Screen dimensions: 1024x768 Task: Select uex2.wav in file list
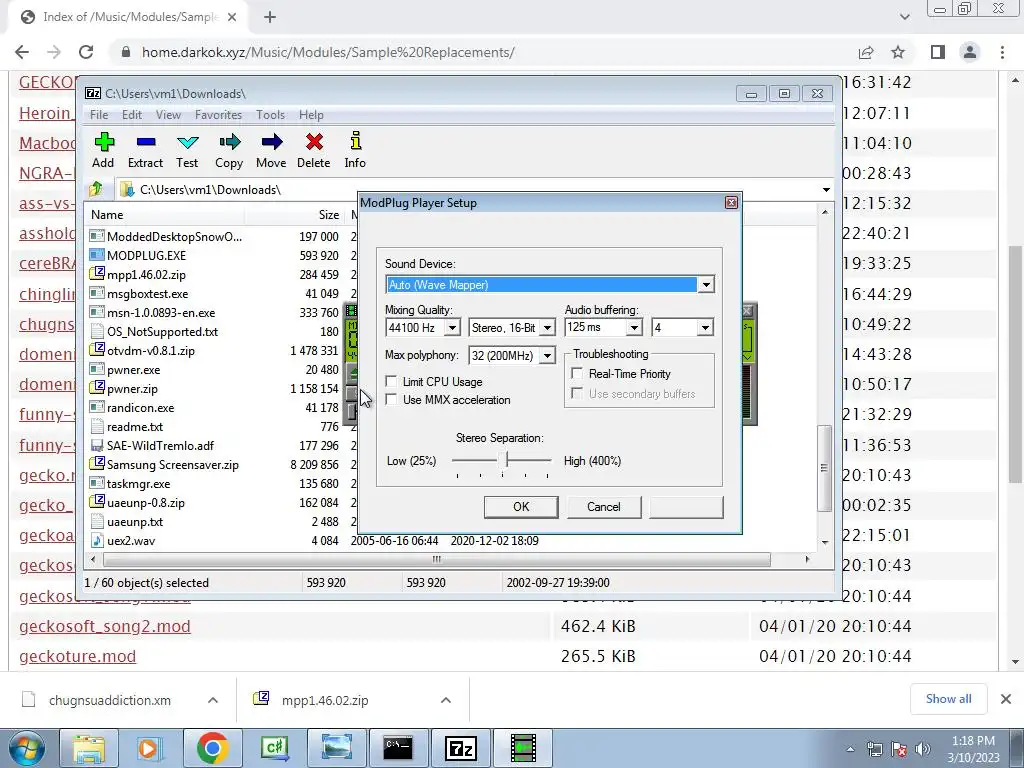coord(131,541)
